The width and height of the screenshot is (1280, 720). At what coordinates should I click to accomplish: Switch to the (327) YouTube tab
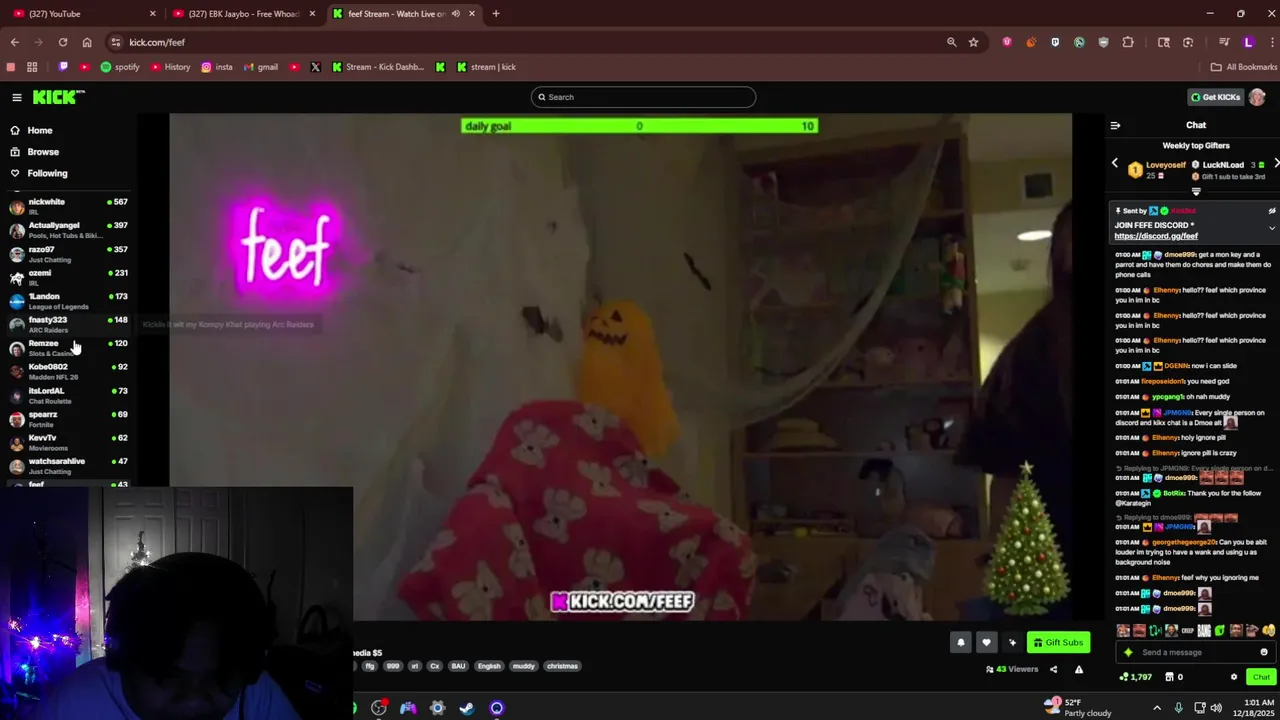click(x=84, y=14)
